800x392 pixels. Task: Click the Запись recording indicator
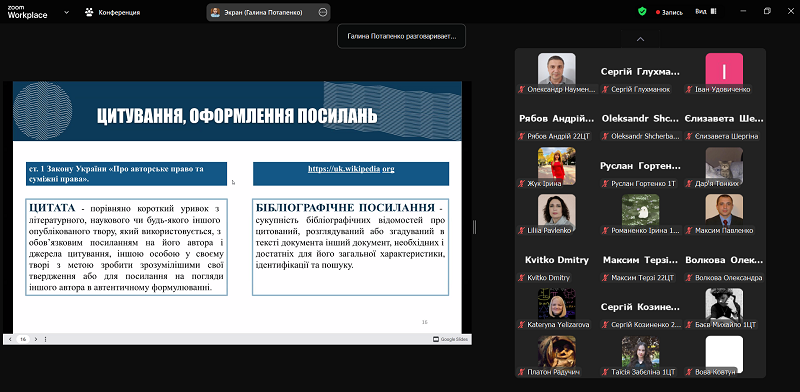coord(669,12)
